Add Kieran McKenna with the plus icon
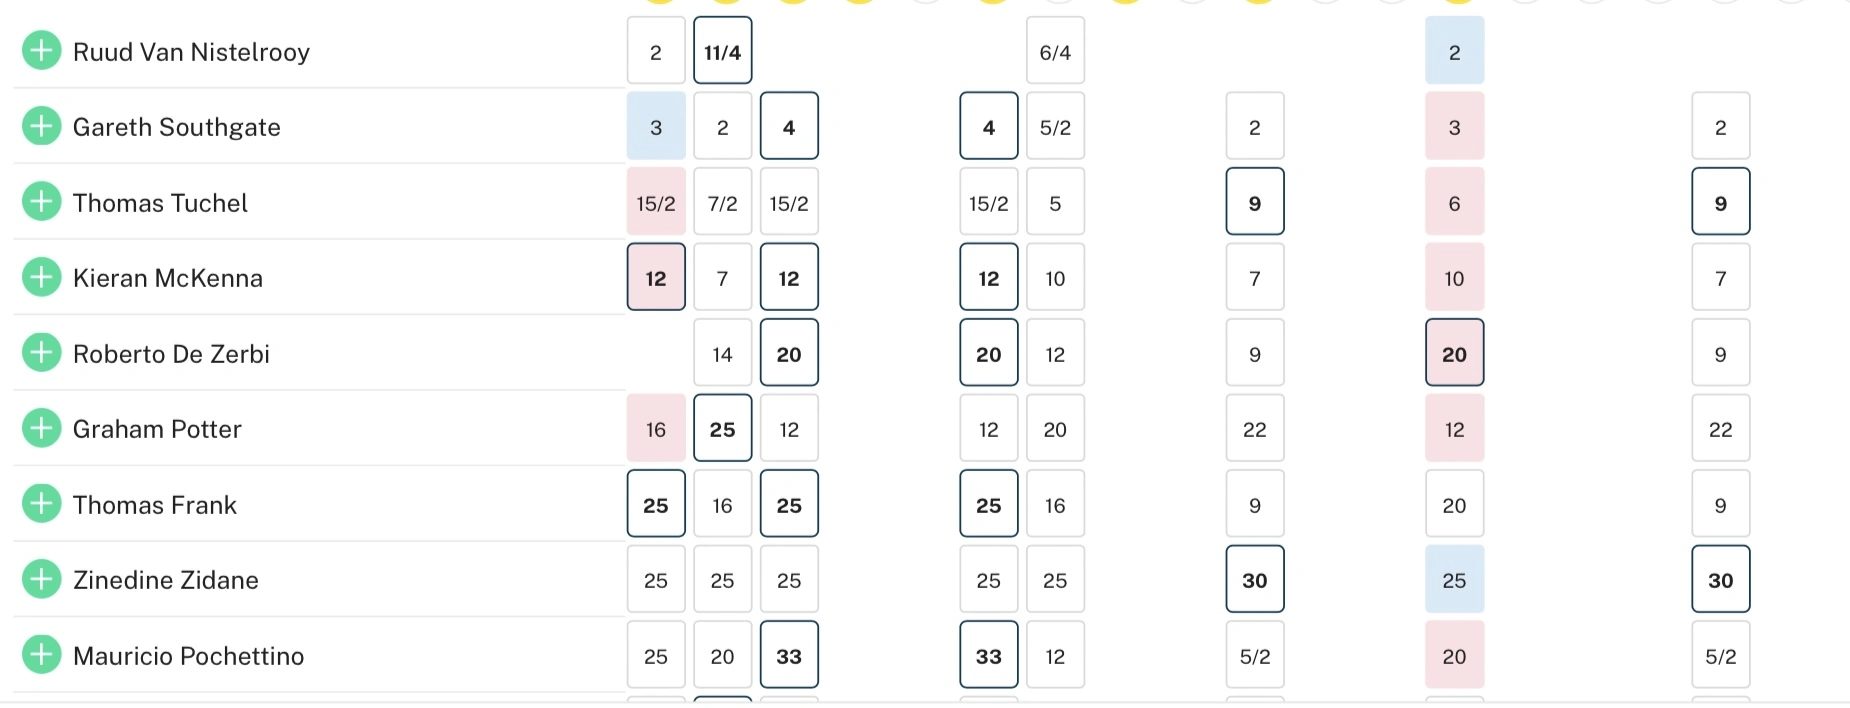This screenshot has height=708, width=1850. pos(41,277)
